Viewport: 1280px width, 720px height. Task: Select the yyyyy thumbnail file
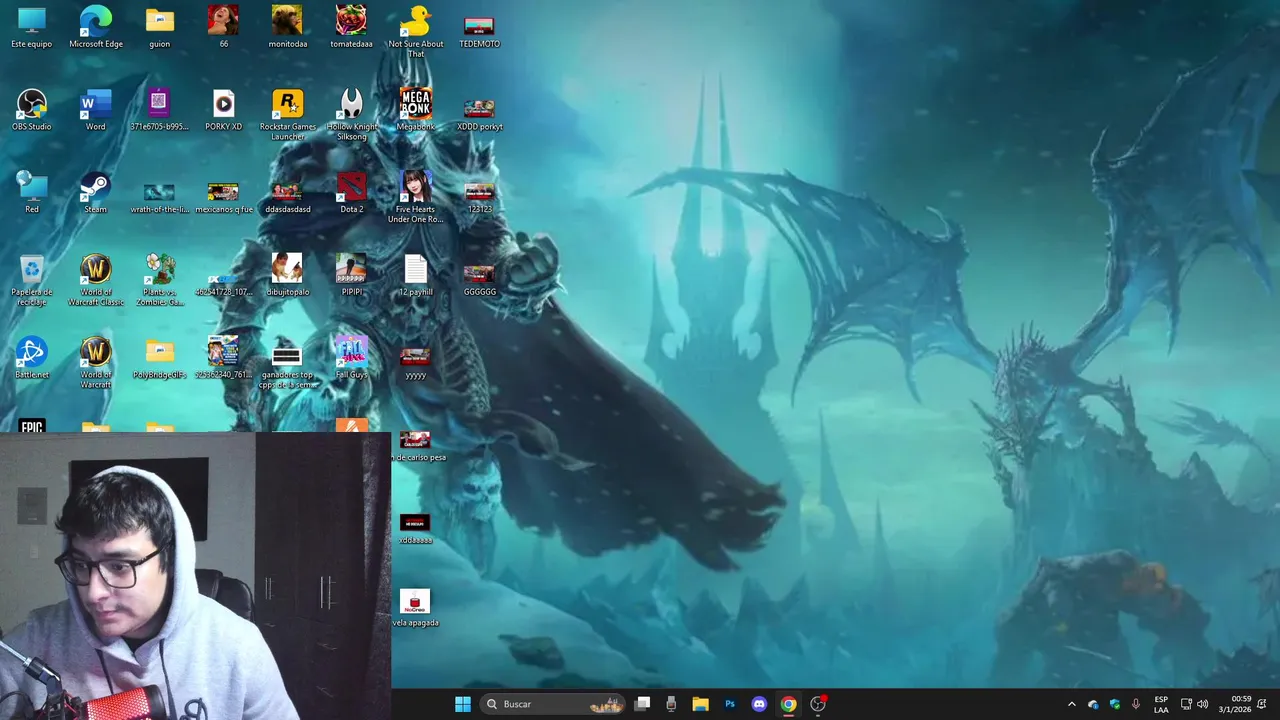(x=415, y=363)
